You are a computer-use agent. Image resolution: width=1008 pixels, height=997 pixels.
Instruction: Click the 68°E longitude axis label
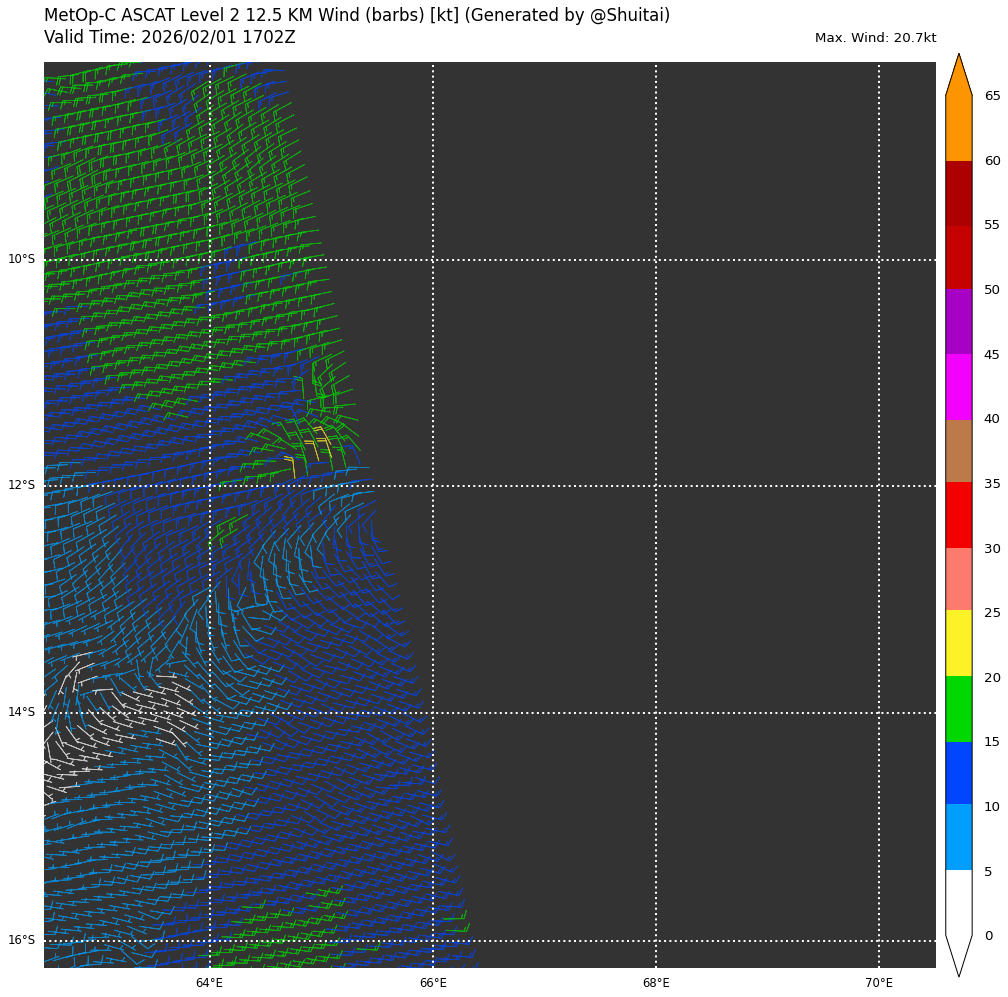click(x=656, y=983)
